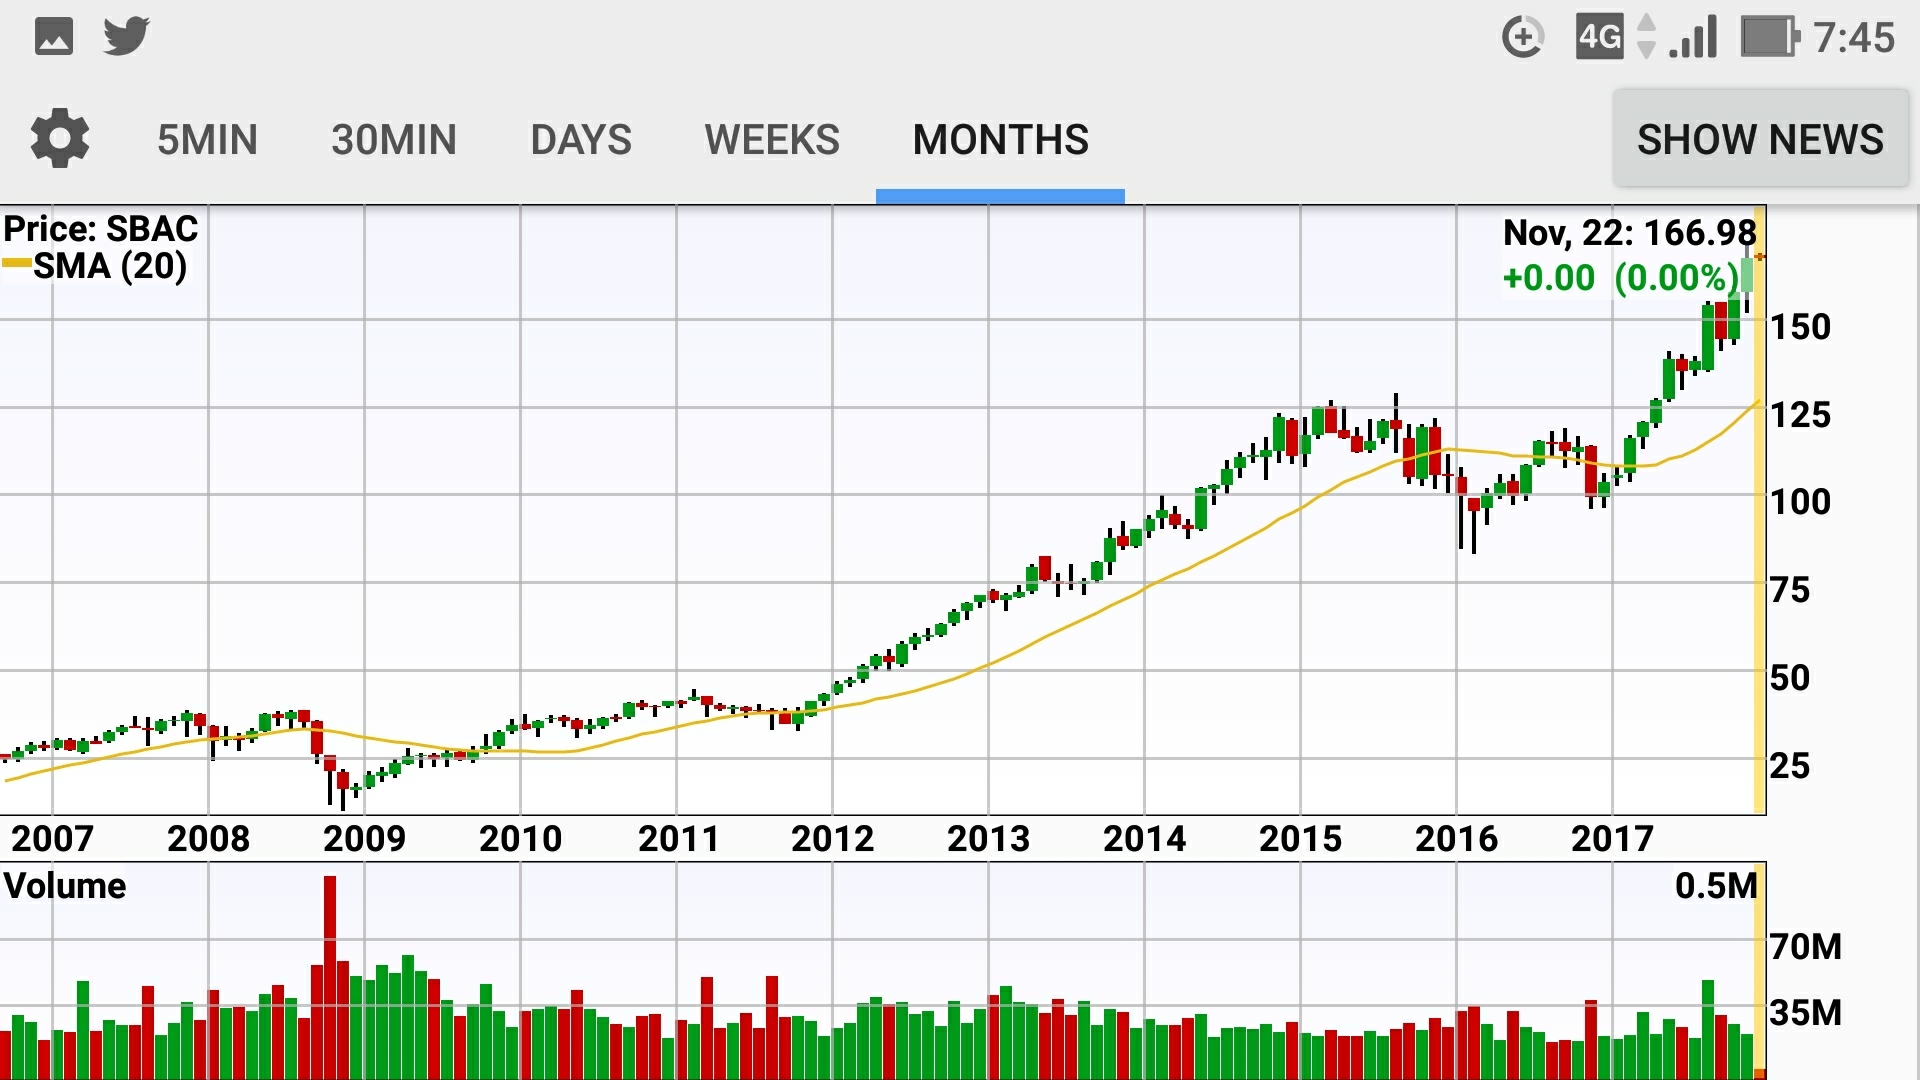Select the DAYS timeframe tab
The image size is (1920, 1080).
click(x=581, y=140)
